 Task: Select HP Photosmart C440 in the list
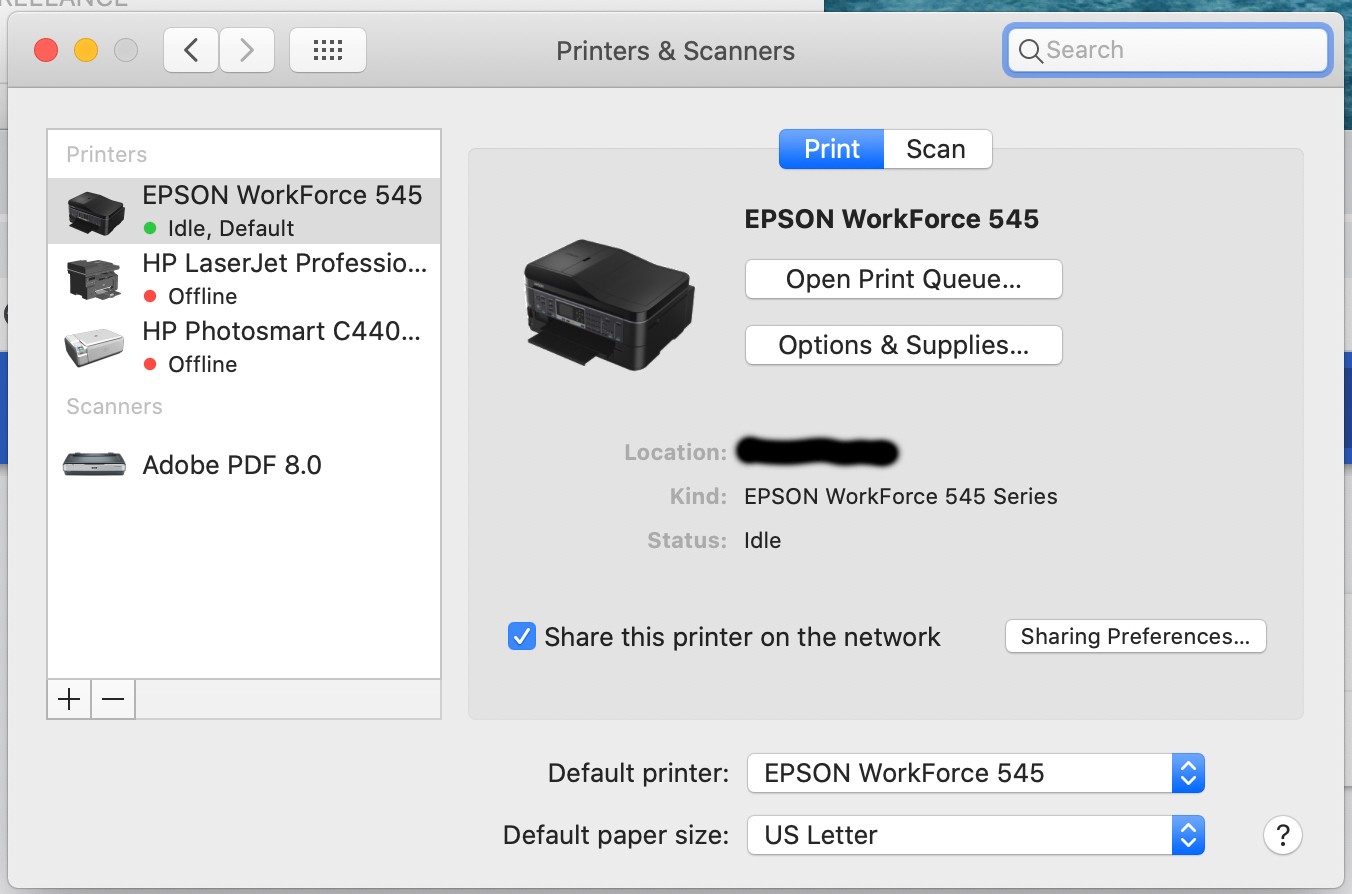tap(244, 347)
